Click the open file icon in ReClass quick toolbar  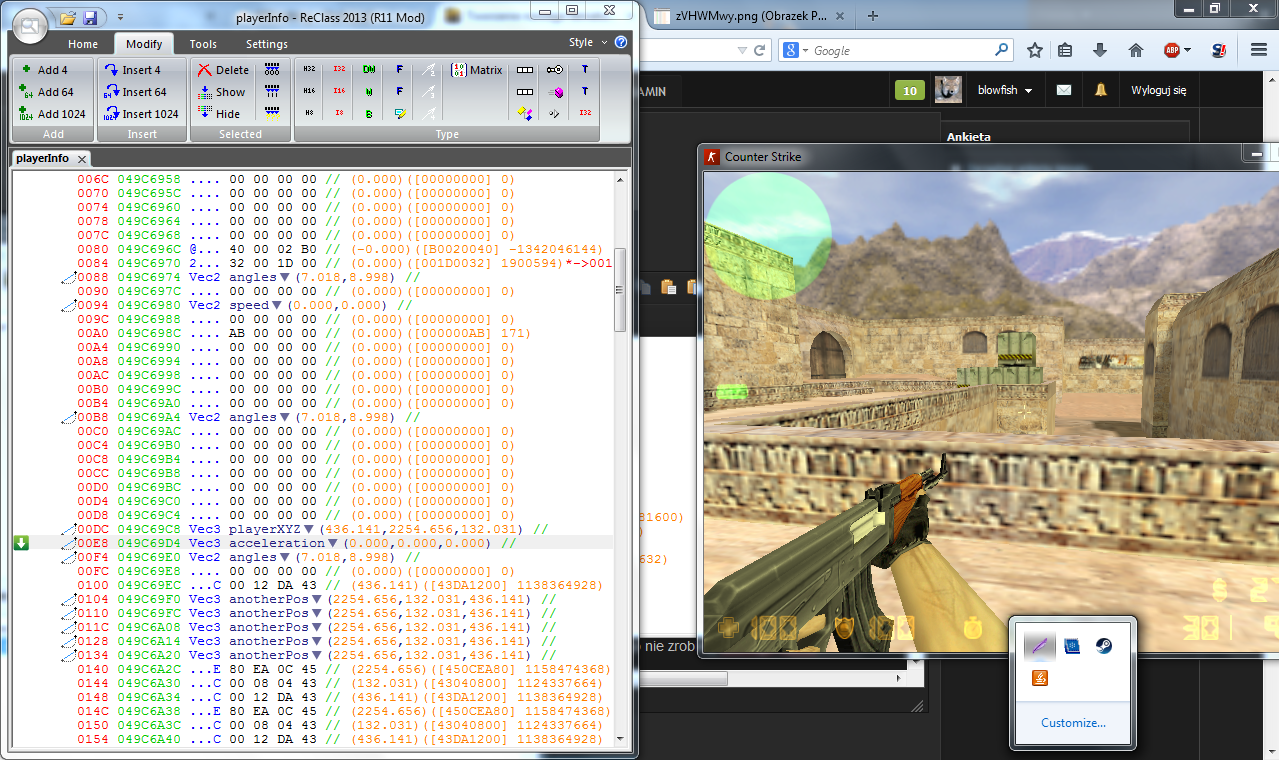coord(68,18)
